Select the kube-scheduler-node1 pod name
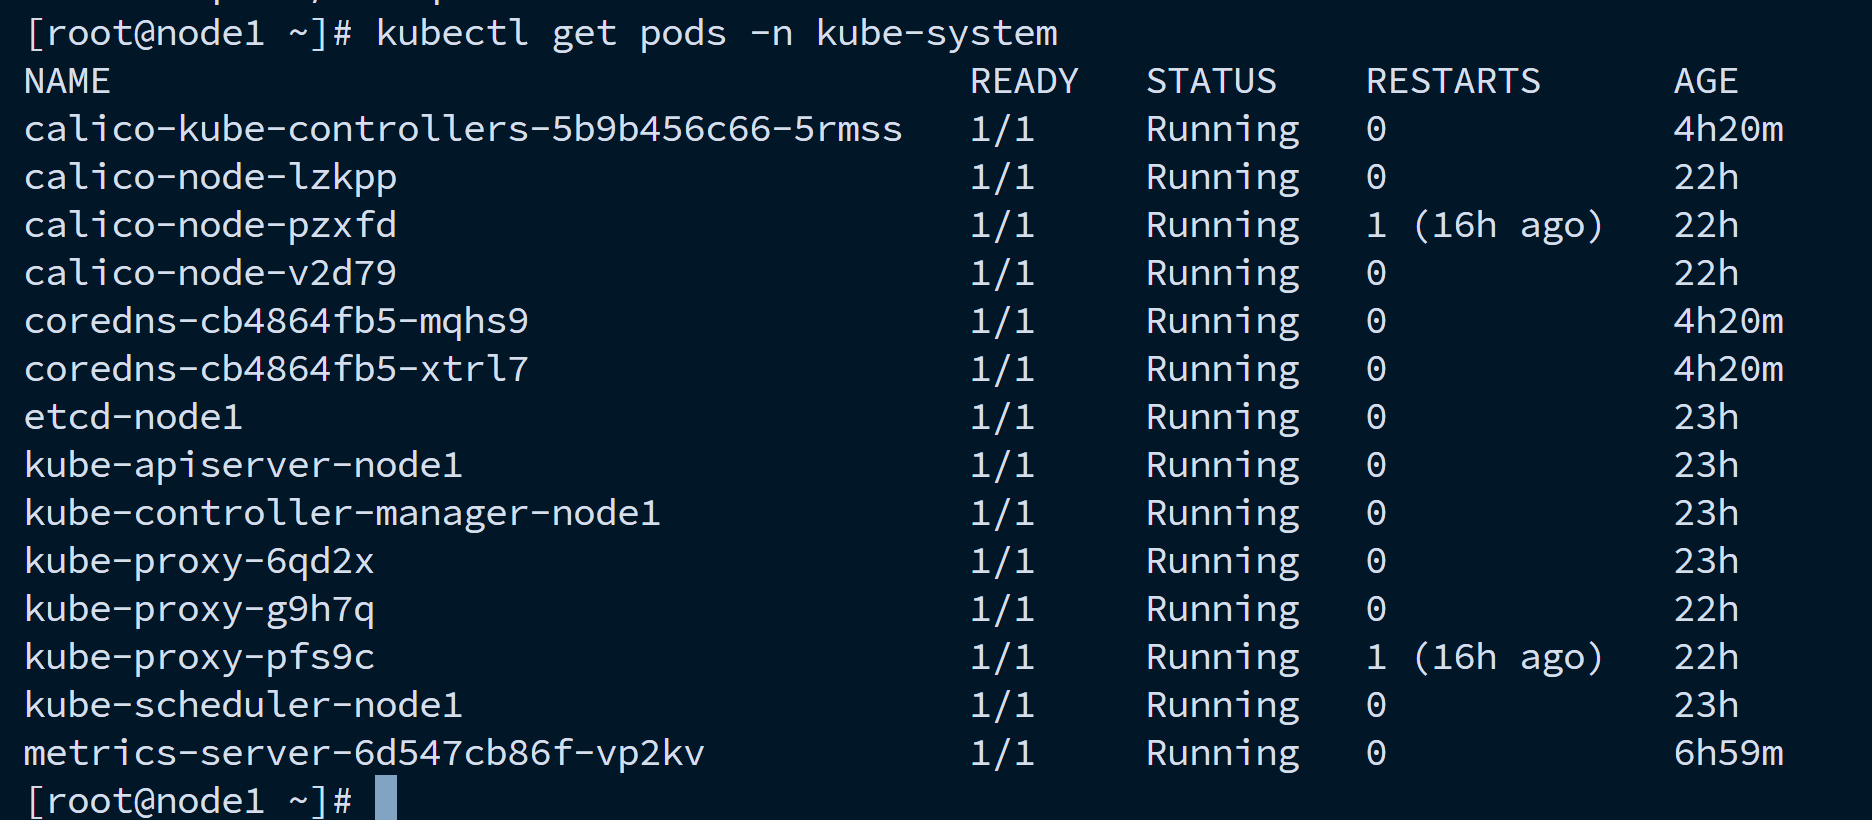 (x=243, y=706)
